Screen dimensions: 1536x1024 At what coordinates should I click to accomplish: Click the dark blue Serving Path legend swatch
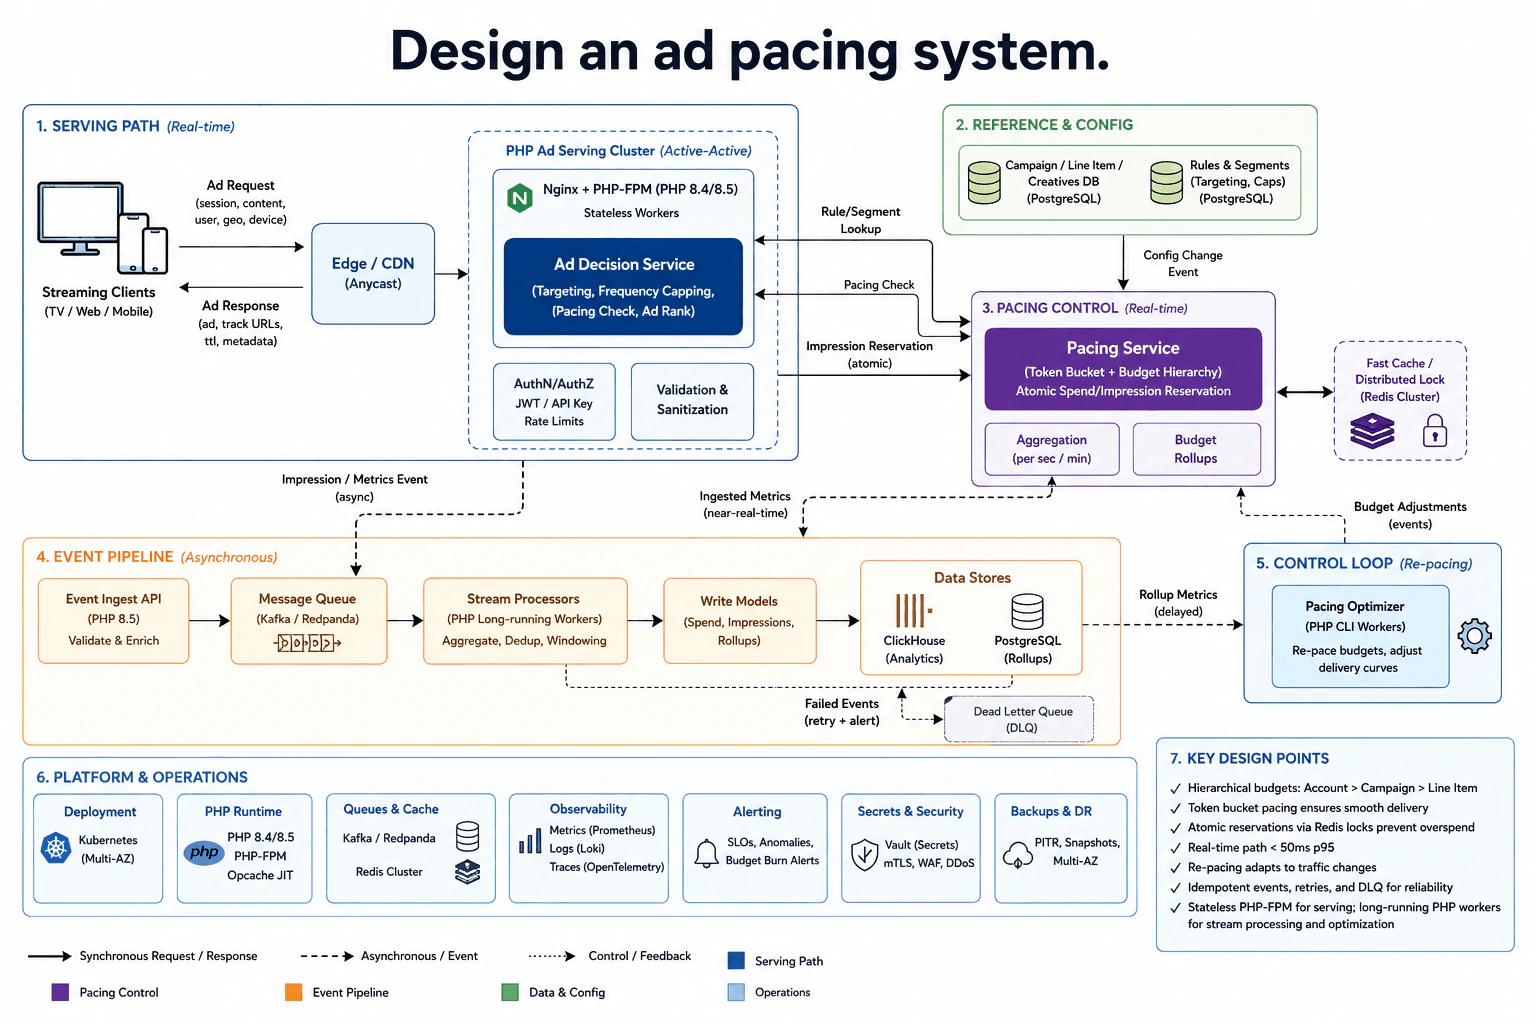(737, 961)
